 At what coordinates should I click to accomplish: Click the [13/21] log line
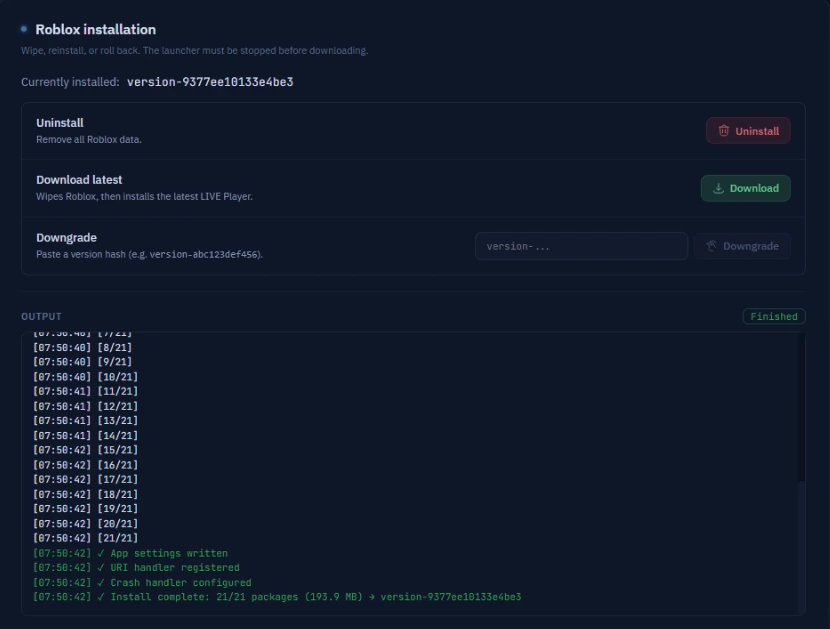point(85,420)
